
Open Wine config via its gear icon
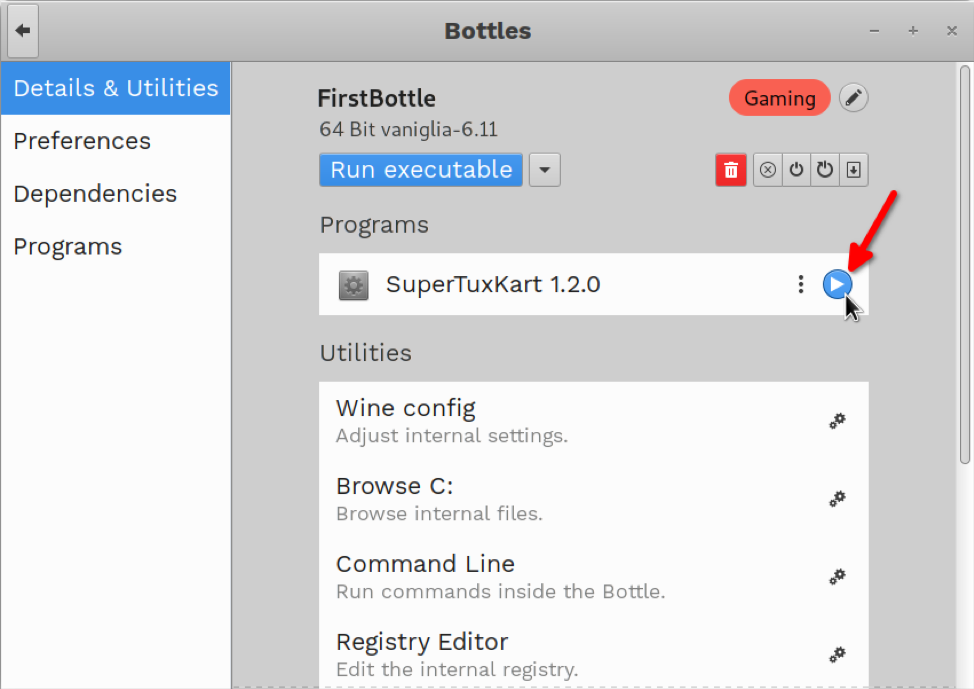click(837, 421)
